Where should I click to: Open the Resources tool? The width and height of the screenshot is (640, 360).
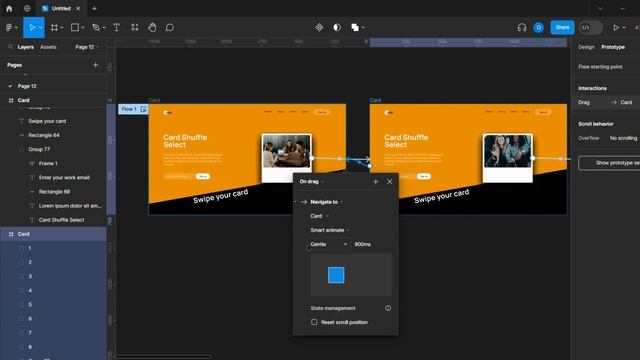pyautogui.click(x=134, y=27)
